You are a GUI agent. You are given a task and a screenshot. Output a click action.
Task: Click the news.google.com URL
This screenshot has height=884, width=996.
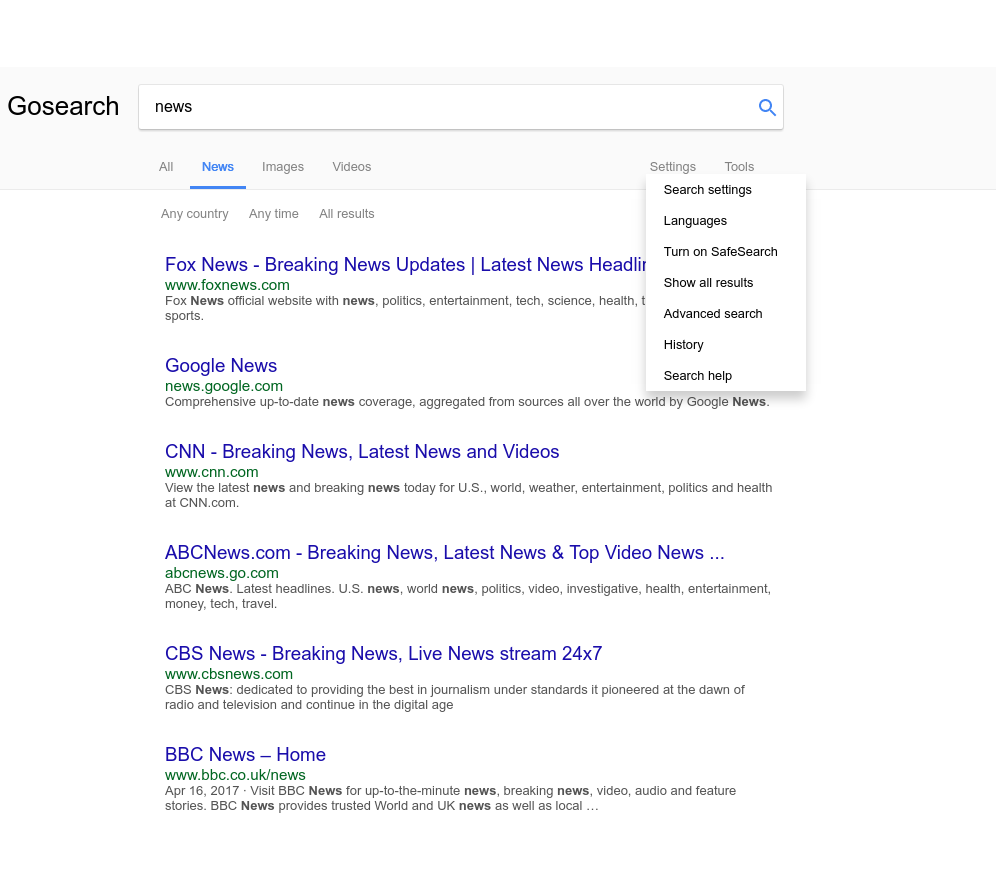pyautogui.click(x=224, y=386)
